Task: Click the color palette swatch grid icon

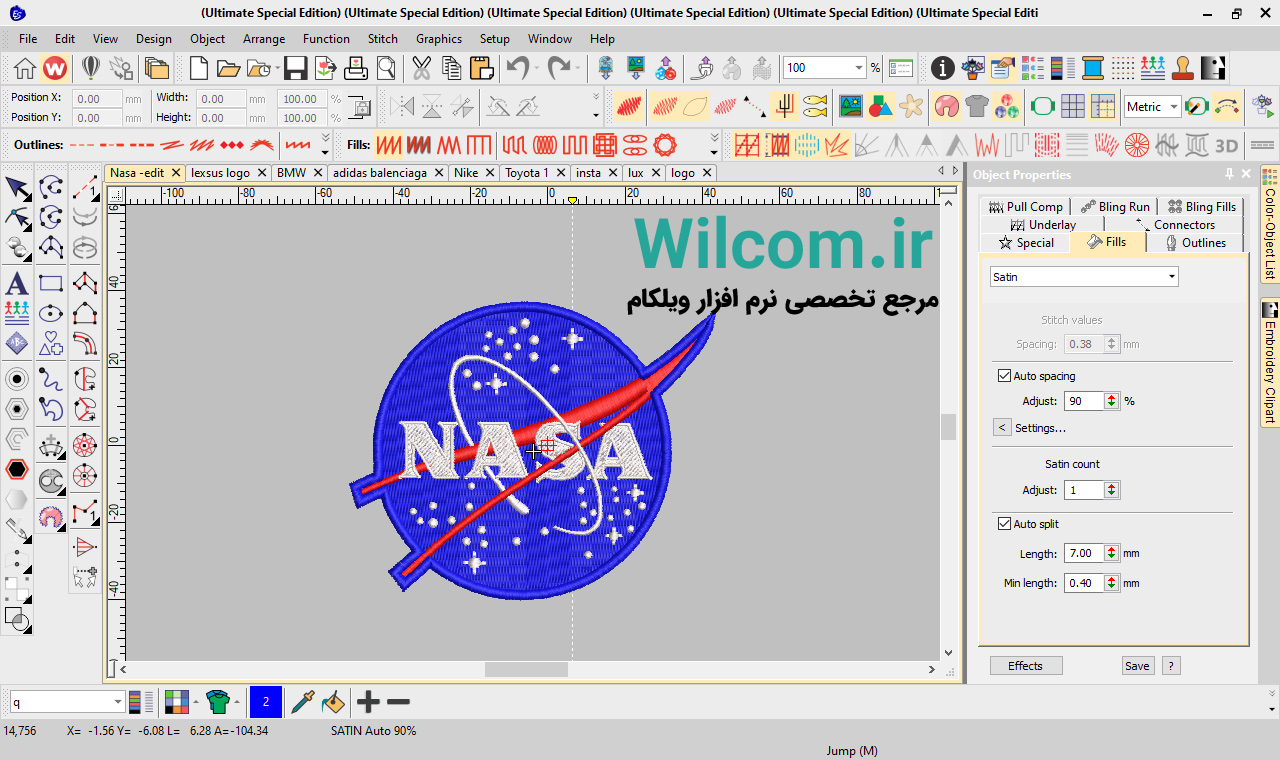Action: click(176, 702)
